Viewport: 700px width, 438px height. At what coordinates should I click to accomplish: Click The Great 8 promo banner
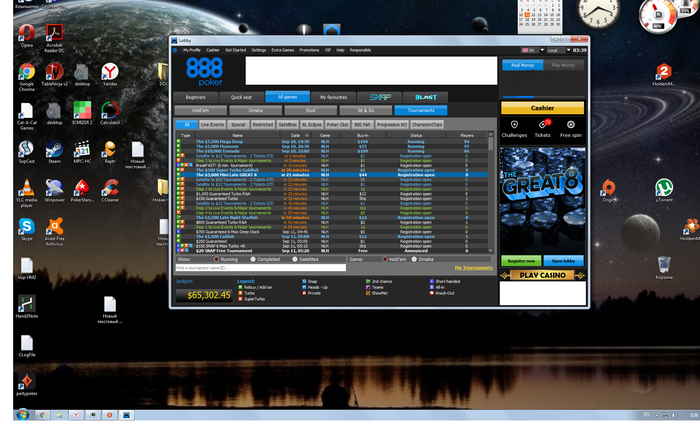(x=542, y=201)
